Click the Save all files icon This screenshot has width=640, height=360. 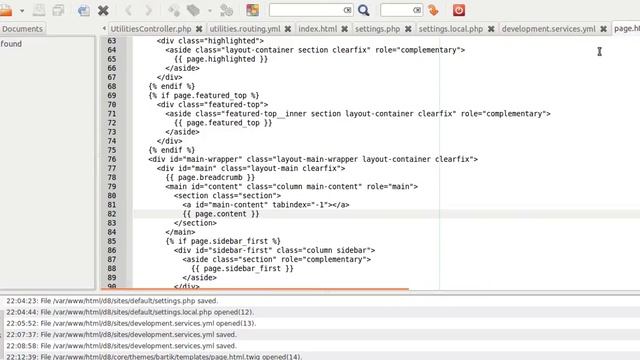pos(58,10)
